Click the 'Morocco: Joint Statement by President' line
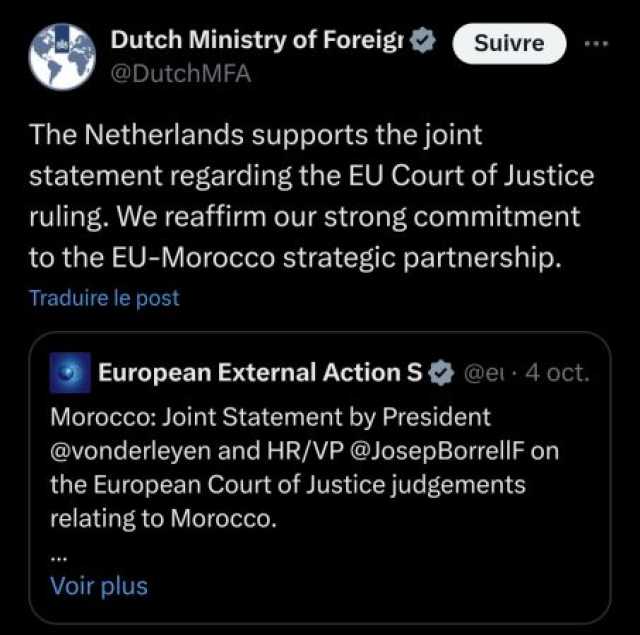The image size is (640, 635). (x=270, y=417)
